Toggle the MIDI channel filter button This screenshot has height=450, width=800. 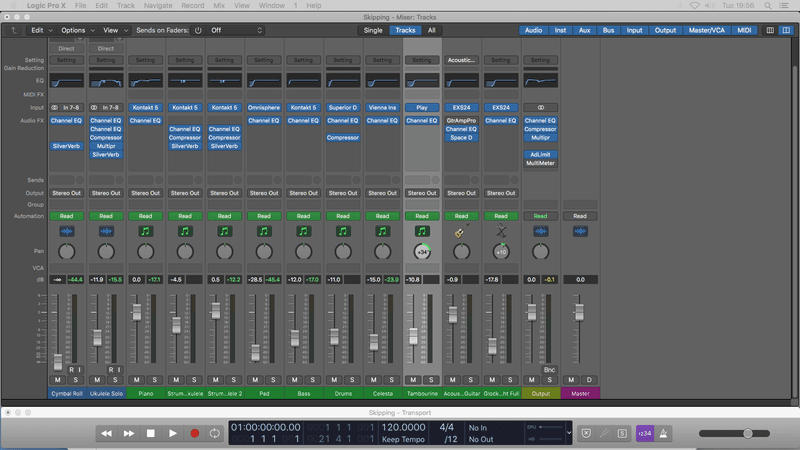[744, 30]
